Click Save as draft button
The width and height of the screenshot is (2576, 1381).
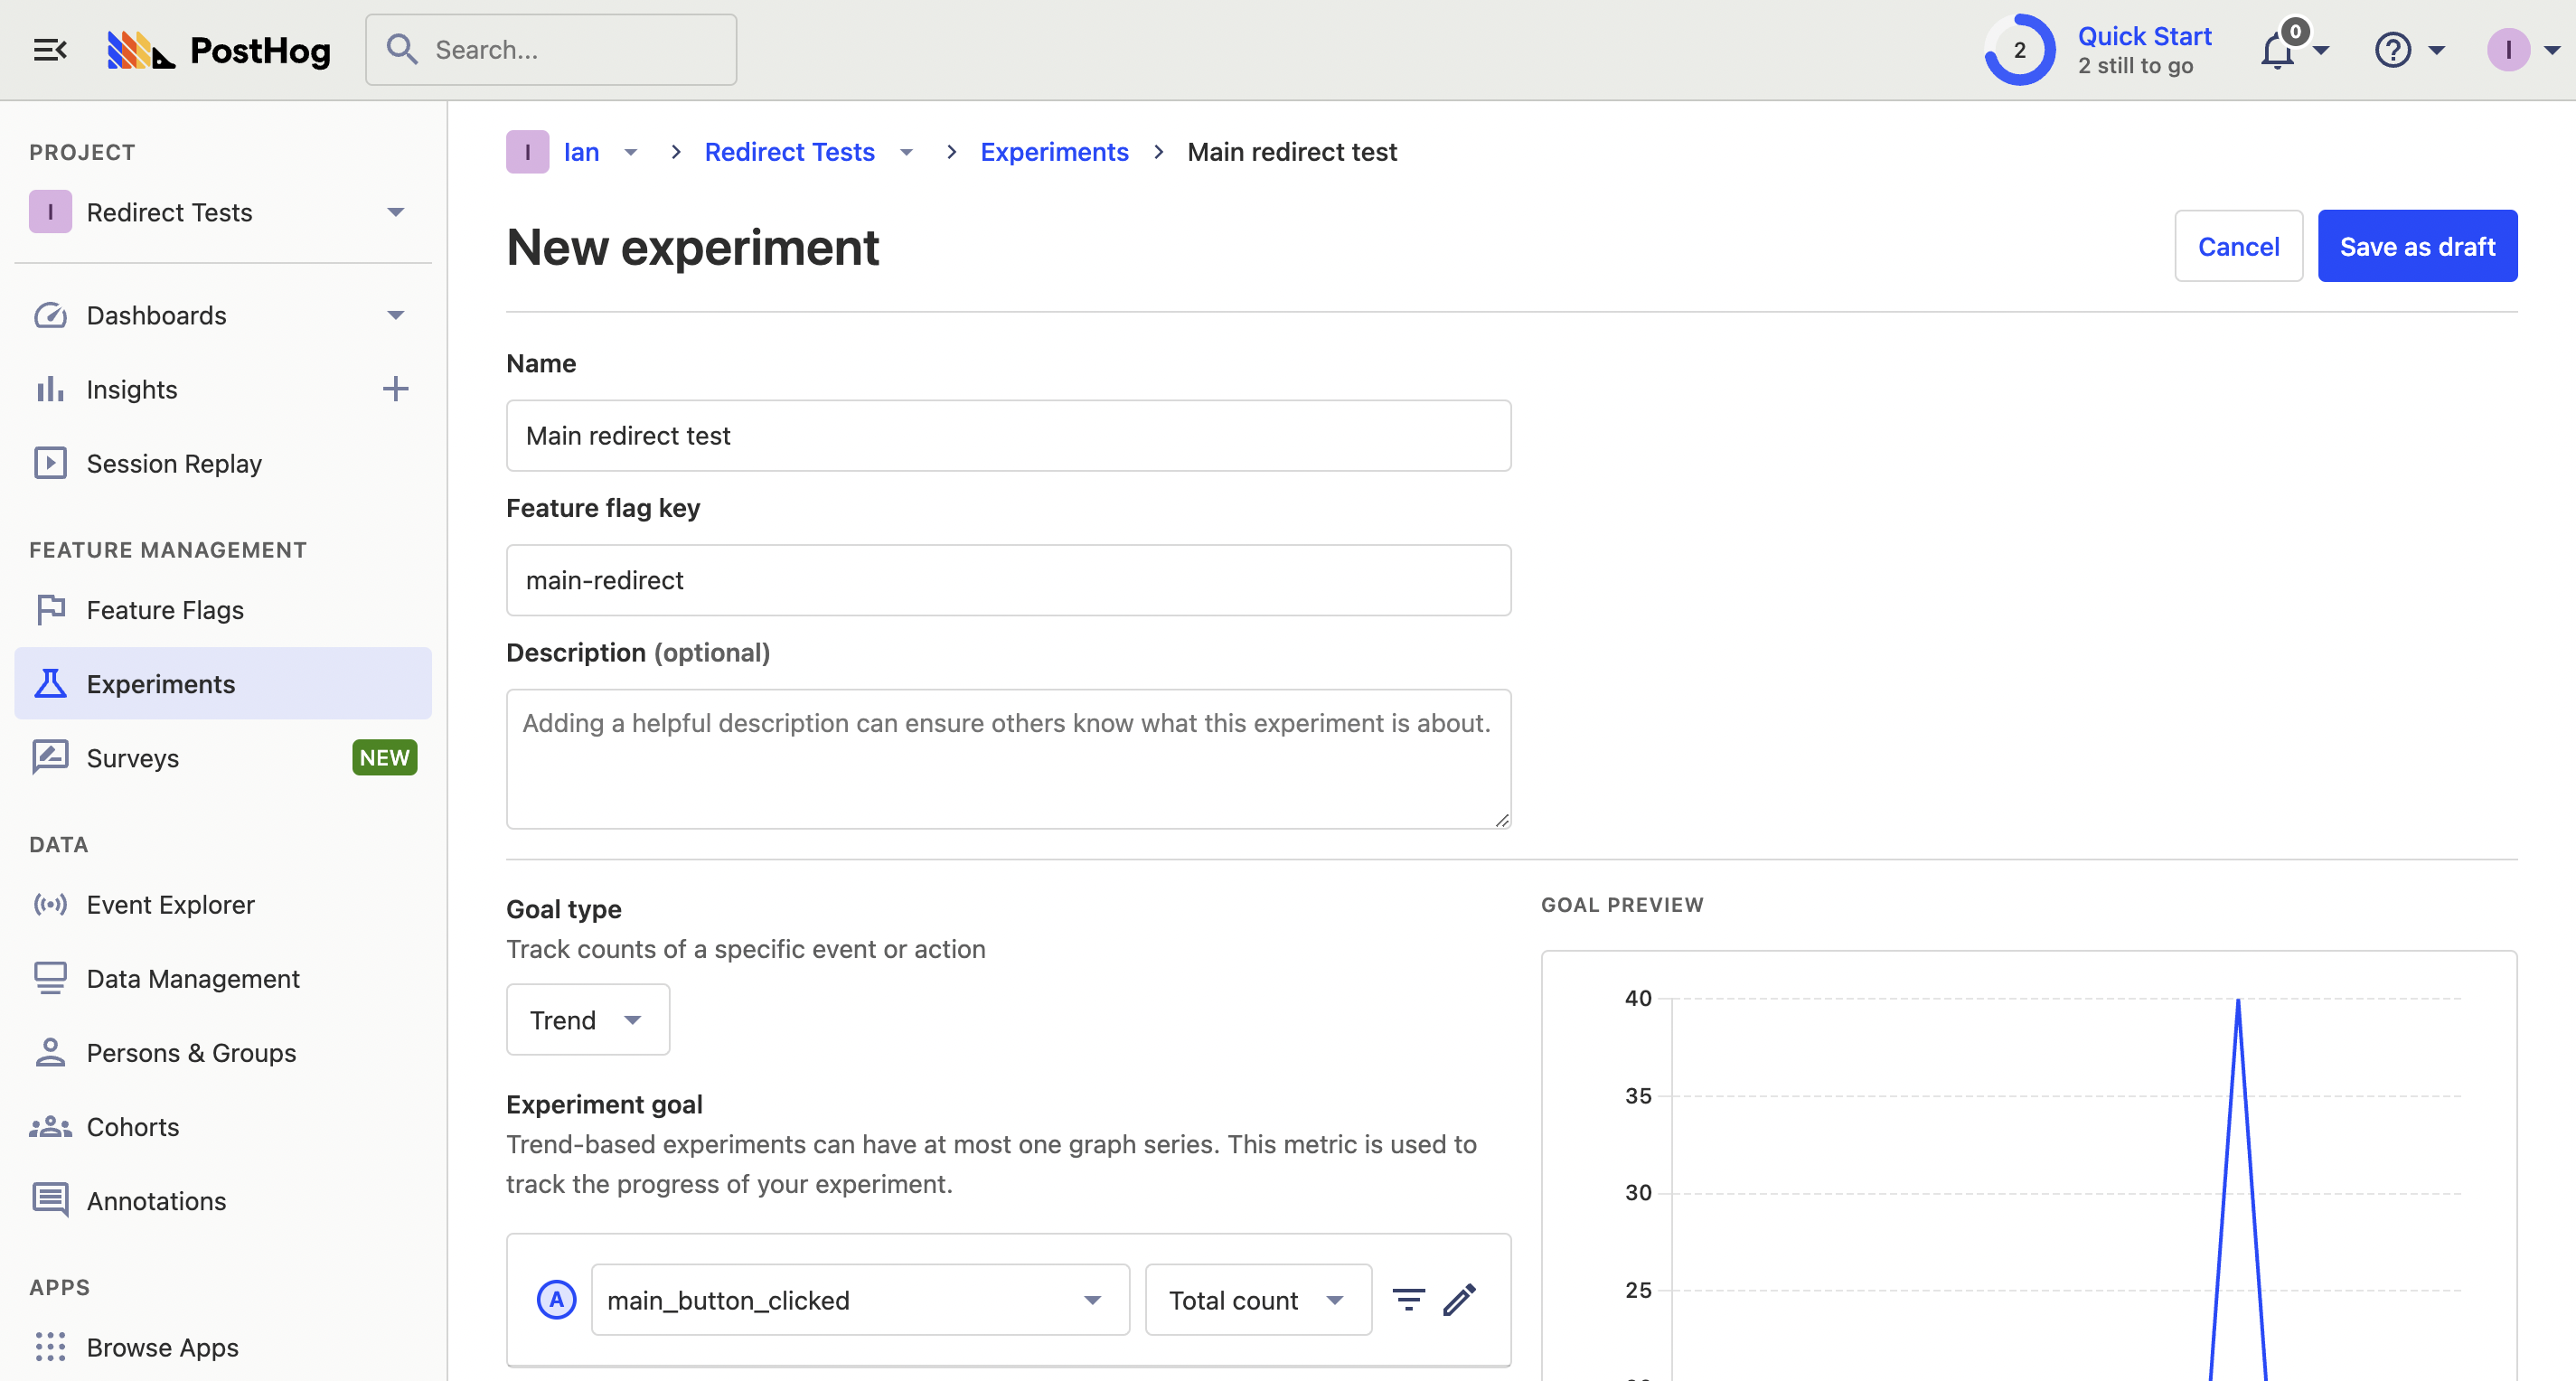[2418, 245]
